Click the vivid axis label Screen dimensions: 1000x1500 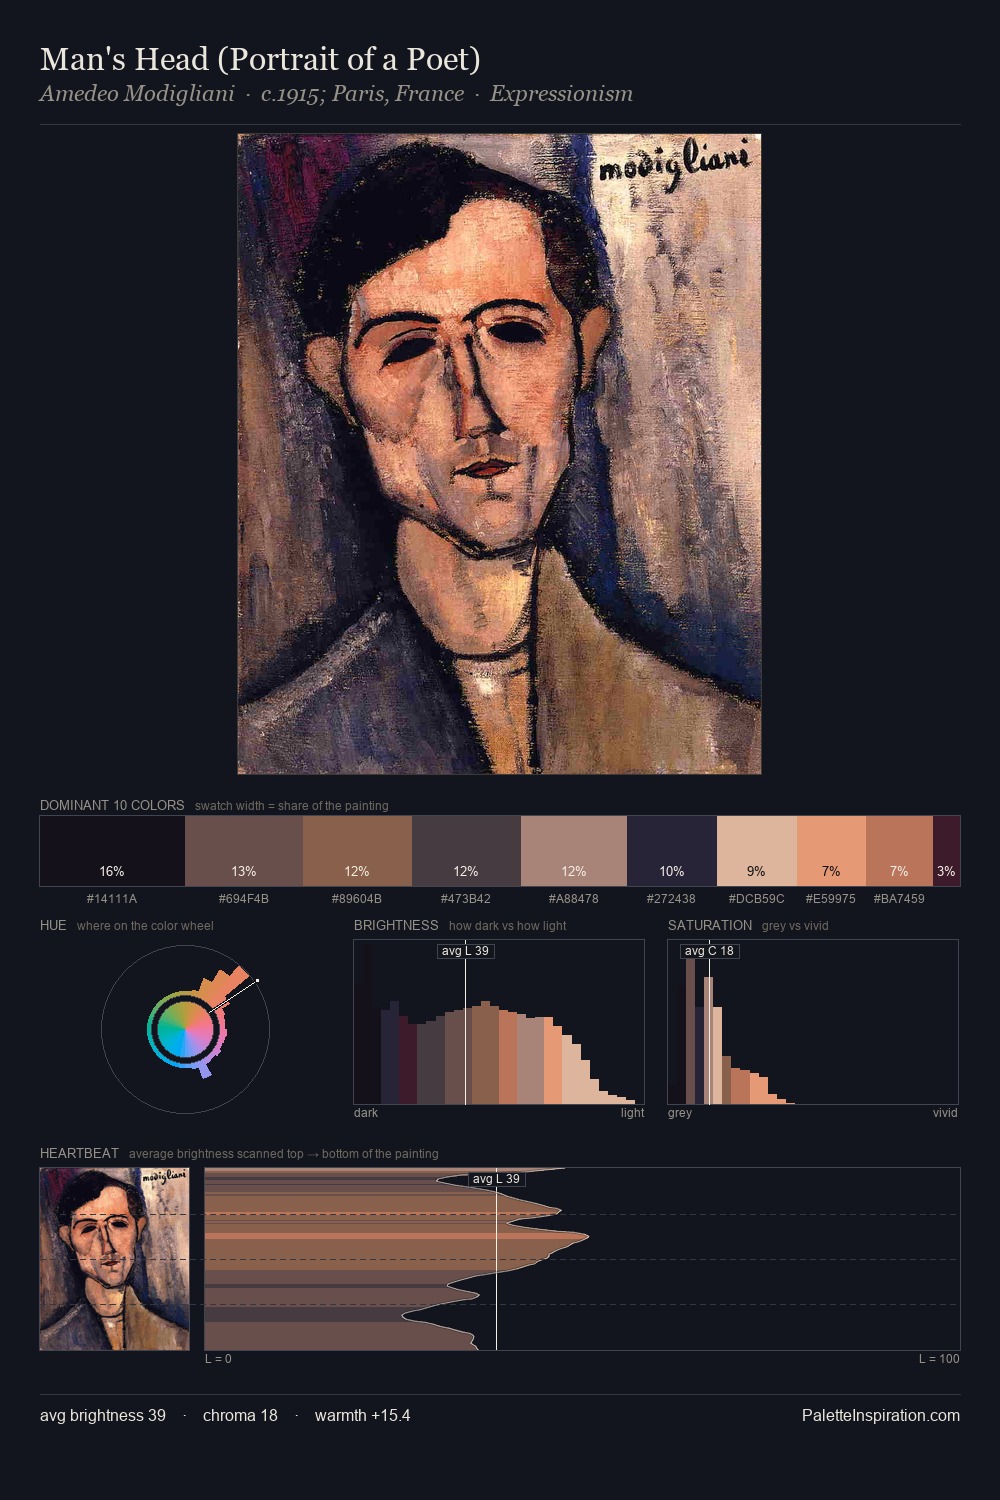click(x=945, y=1112)
